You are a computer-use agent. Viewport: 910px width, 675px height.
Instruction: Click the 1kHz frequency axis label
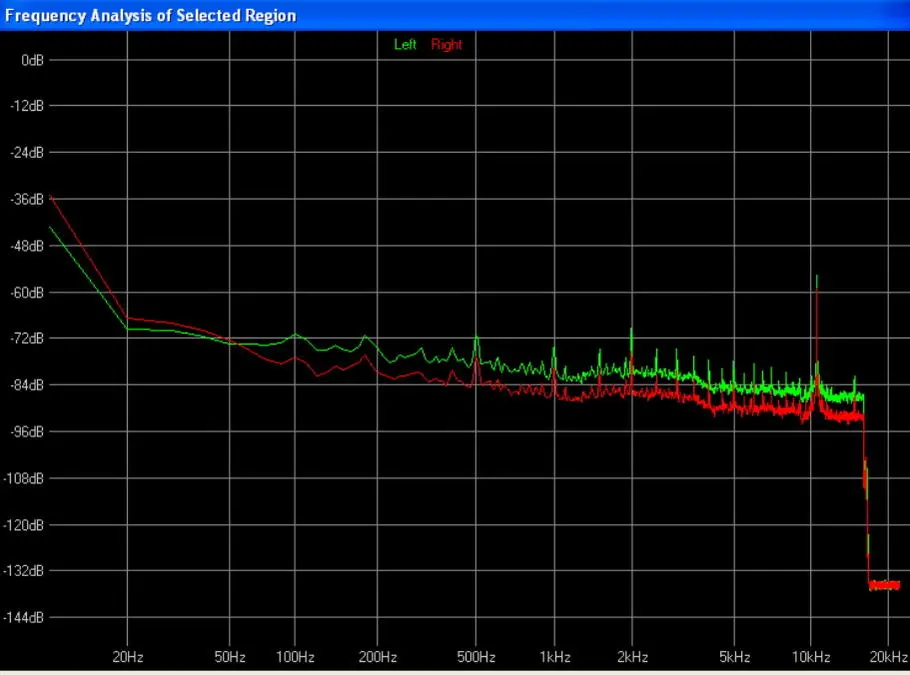coord(554,657)
